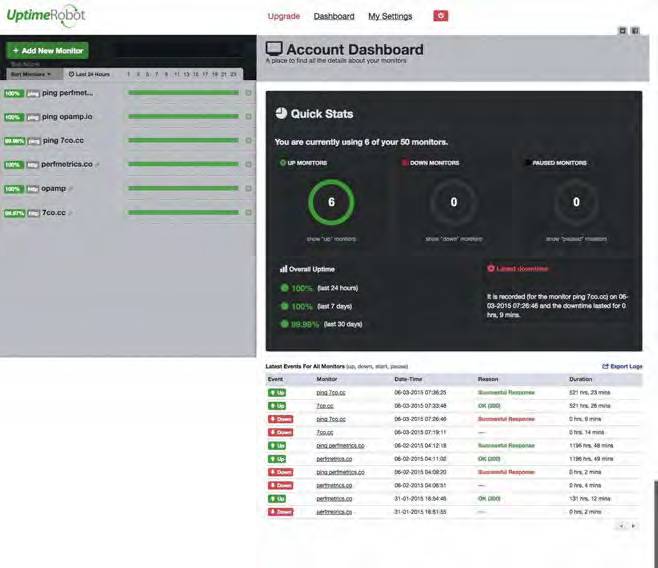The width and height of the screenshot is (658, 568).
Task: Click show "up" monitors link
Action: pyautogui.click(x=331, y=239)
